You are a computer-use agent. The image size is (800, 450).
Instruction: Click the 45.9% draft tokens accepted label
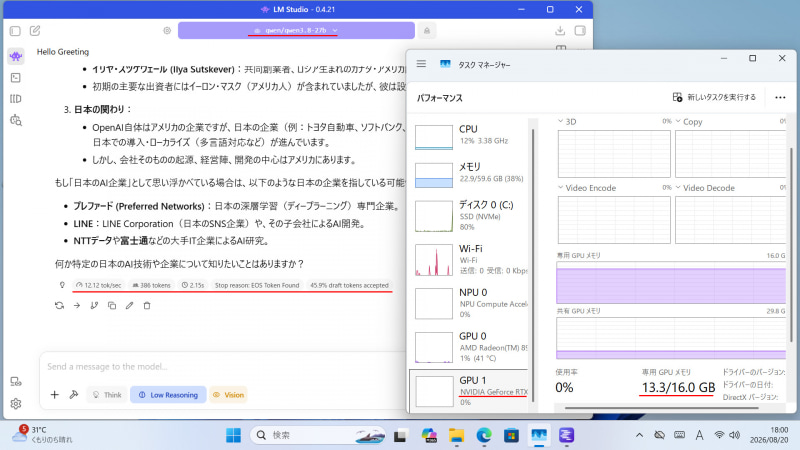pyautogui.click(x=349, y=285)
